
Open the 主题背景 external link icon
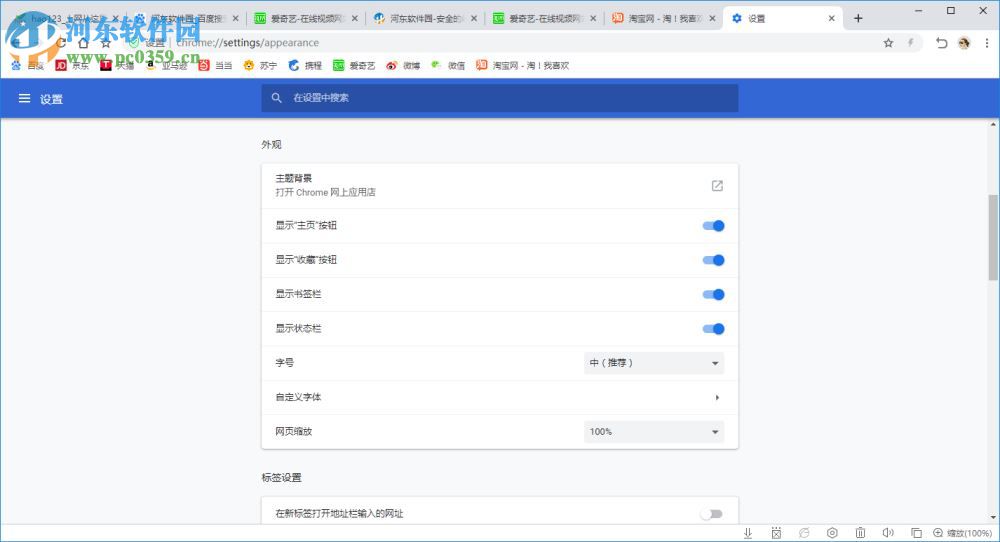pos(717,186)
